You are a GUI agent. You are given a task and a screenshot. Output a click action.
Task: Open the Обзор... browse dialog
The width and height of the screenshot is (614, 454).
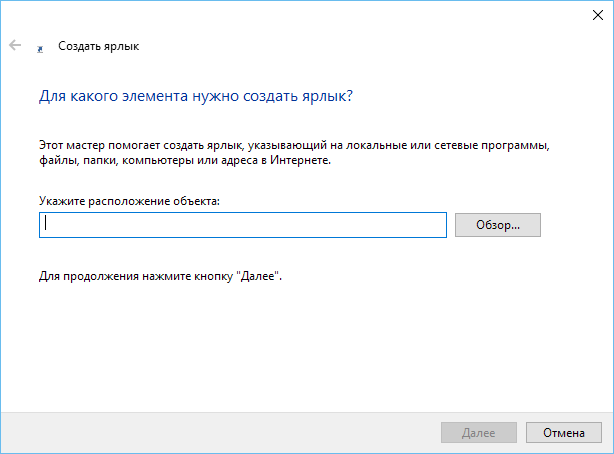497,225
